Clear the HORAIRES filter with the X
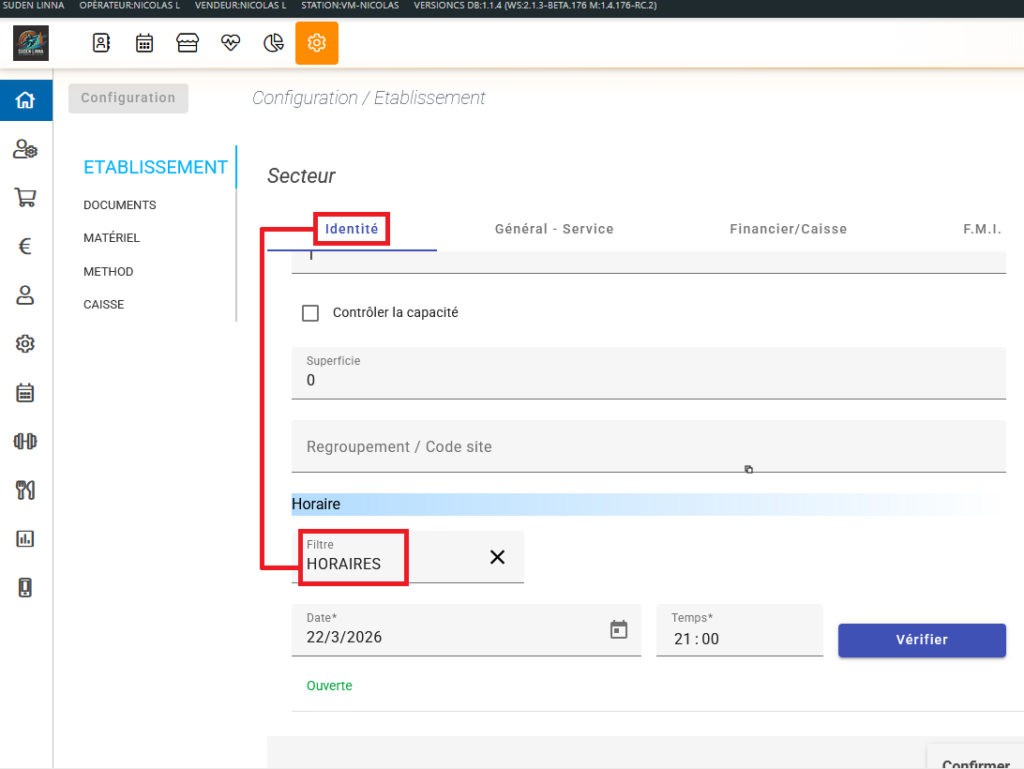This screenshot has width=1024, height=769. pos(497,557)
